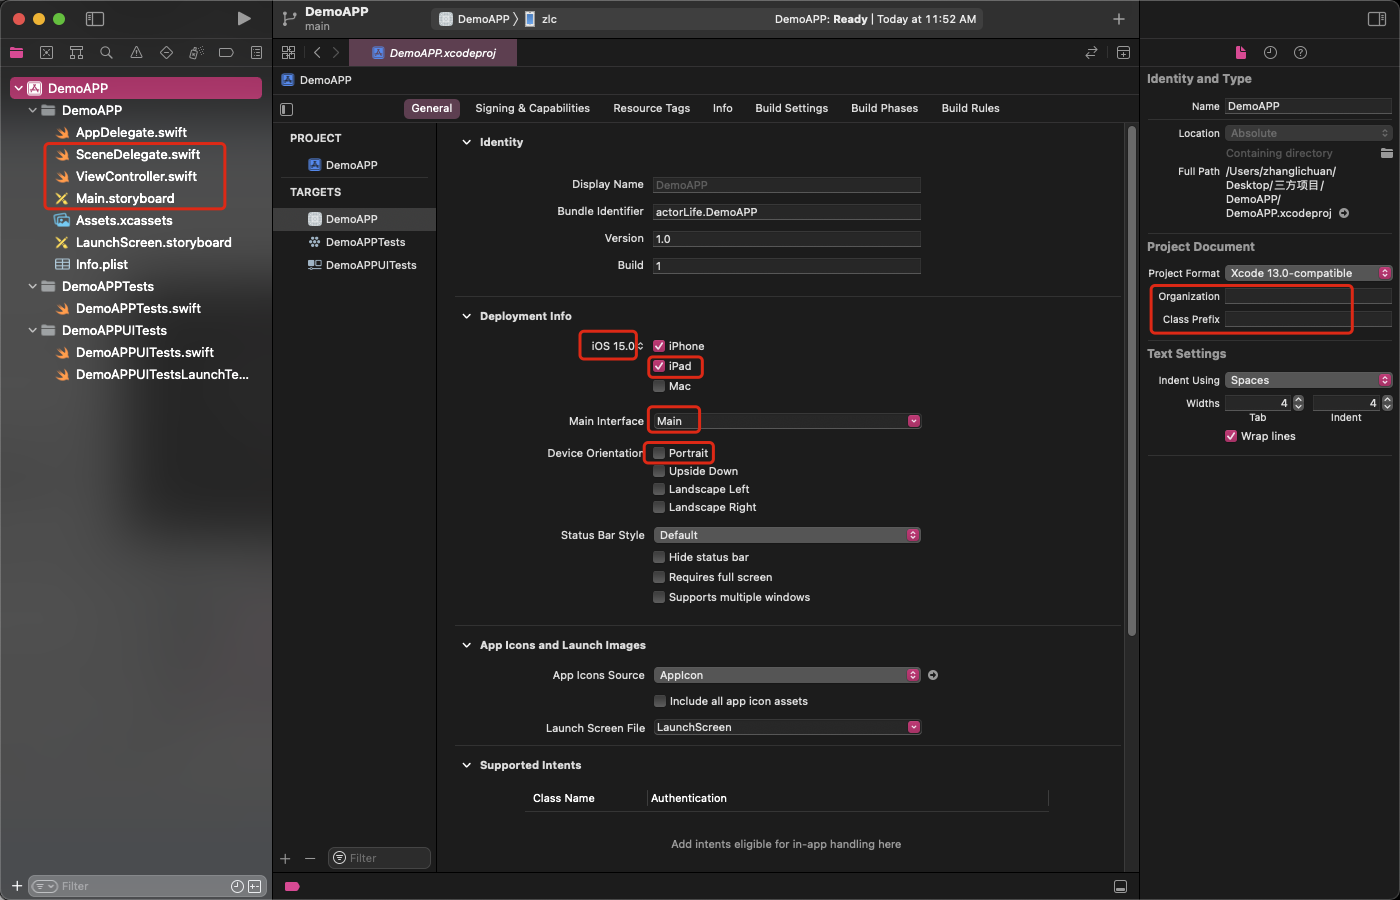Screen dimensions: 1400x900
Task: Enable the Mac device checkbox
Action: click(659, 386)
